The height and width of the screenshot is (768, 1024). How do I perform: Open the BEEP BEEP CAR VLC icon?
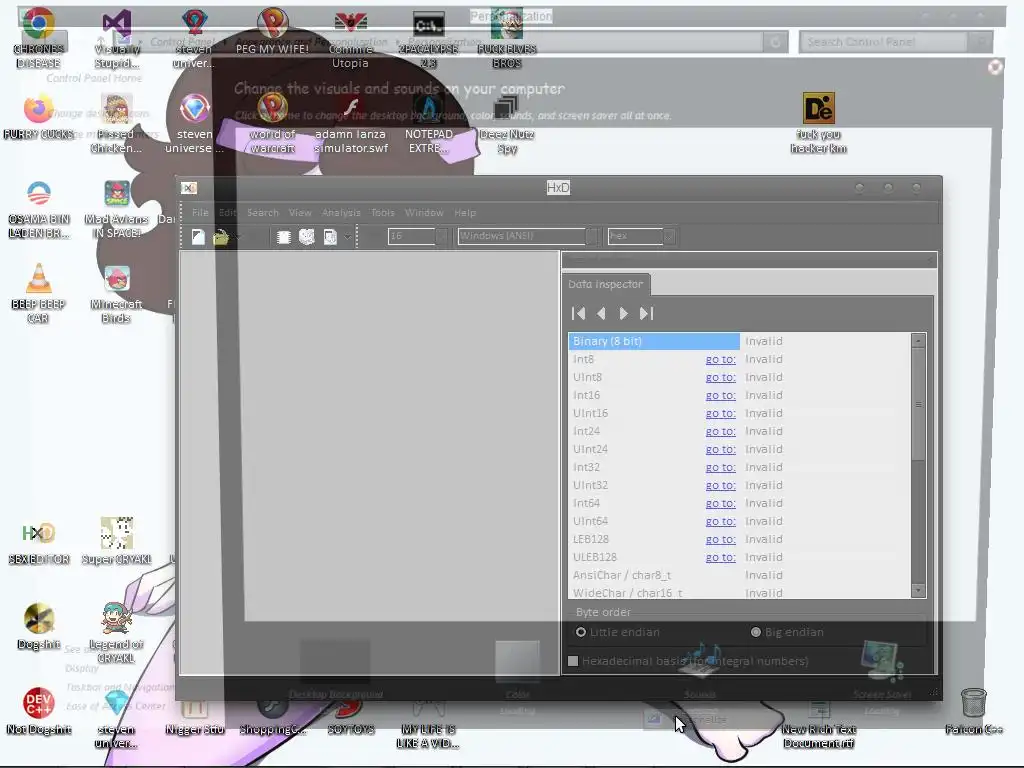pyautogui.click(x=38, y=293)
